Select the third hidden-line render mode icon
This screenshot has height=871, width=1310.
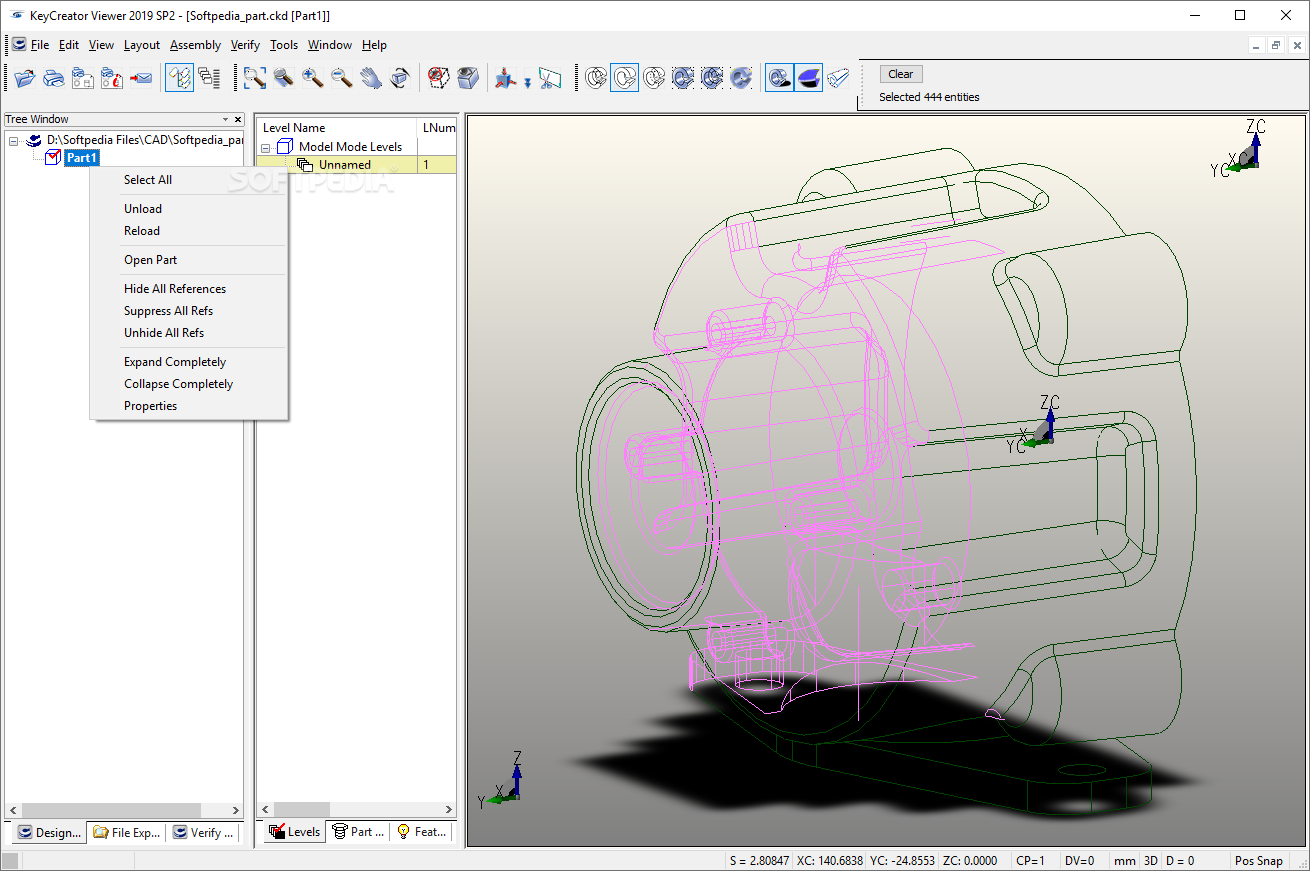[654, 78]
